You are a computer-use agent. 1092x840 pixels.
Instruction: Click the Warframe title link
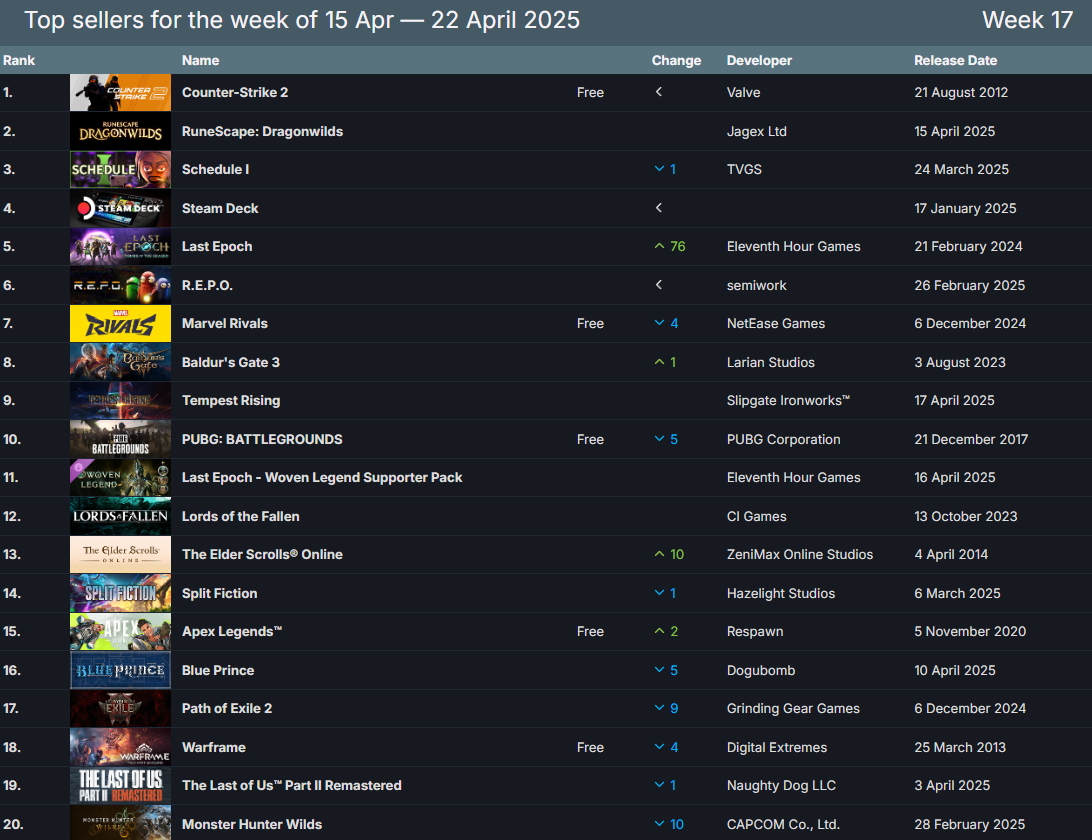click(214, 747)
